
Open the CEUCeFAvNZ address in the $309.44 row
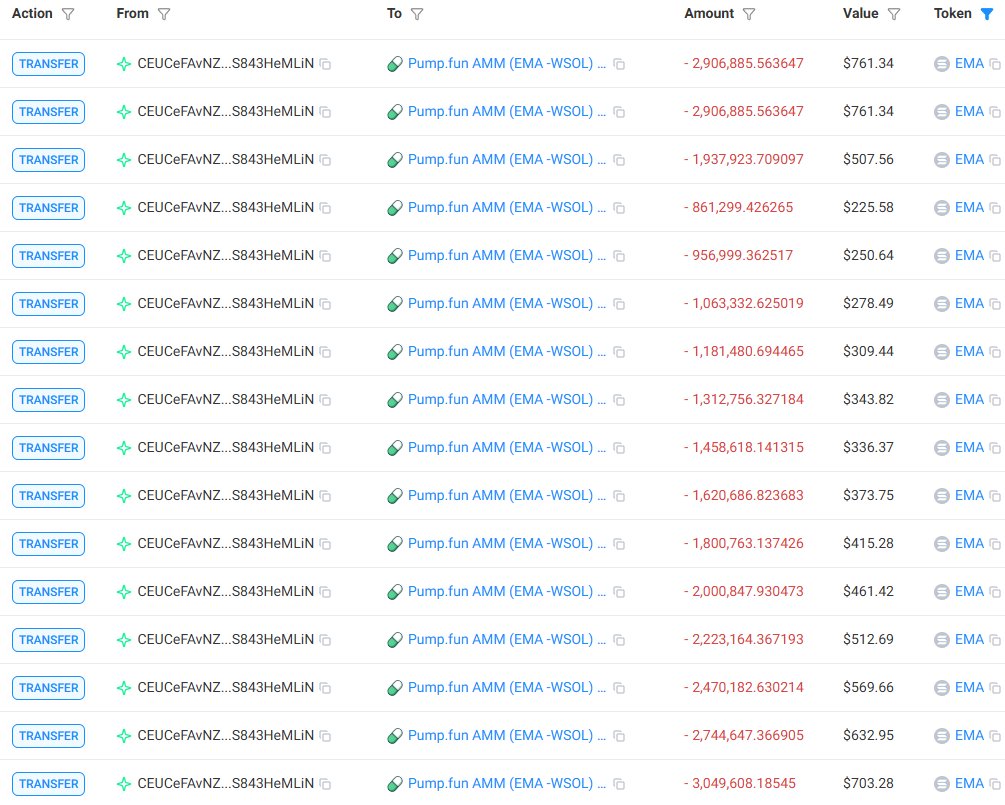click(x=225, y=352)
